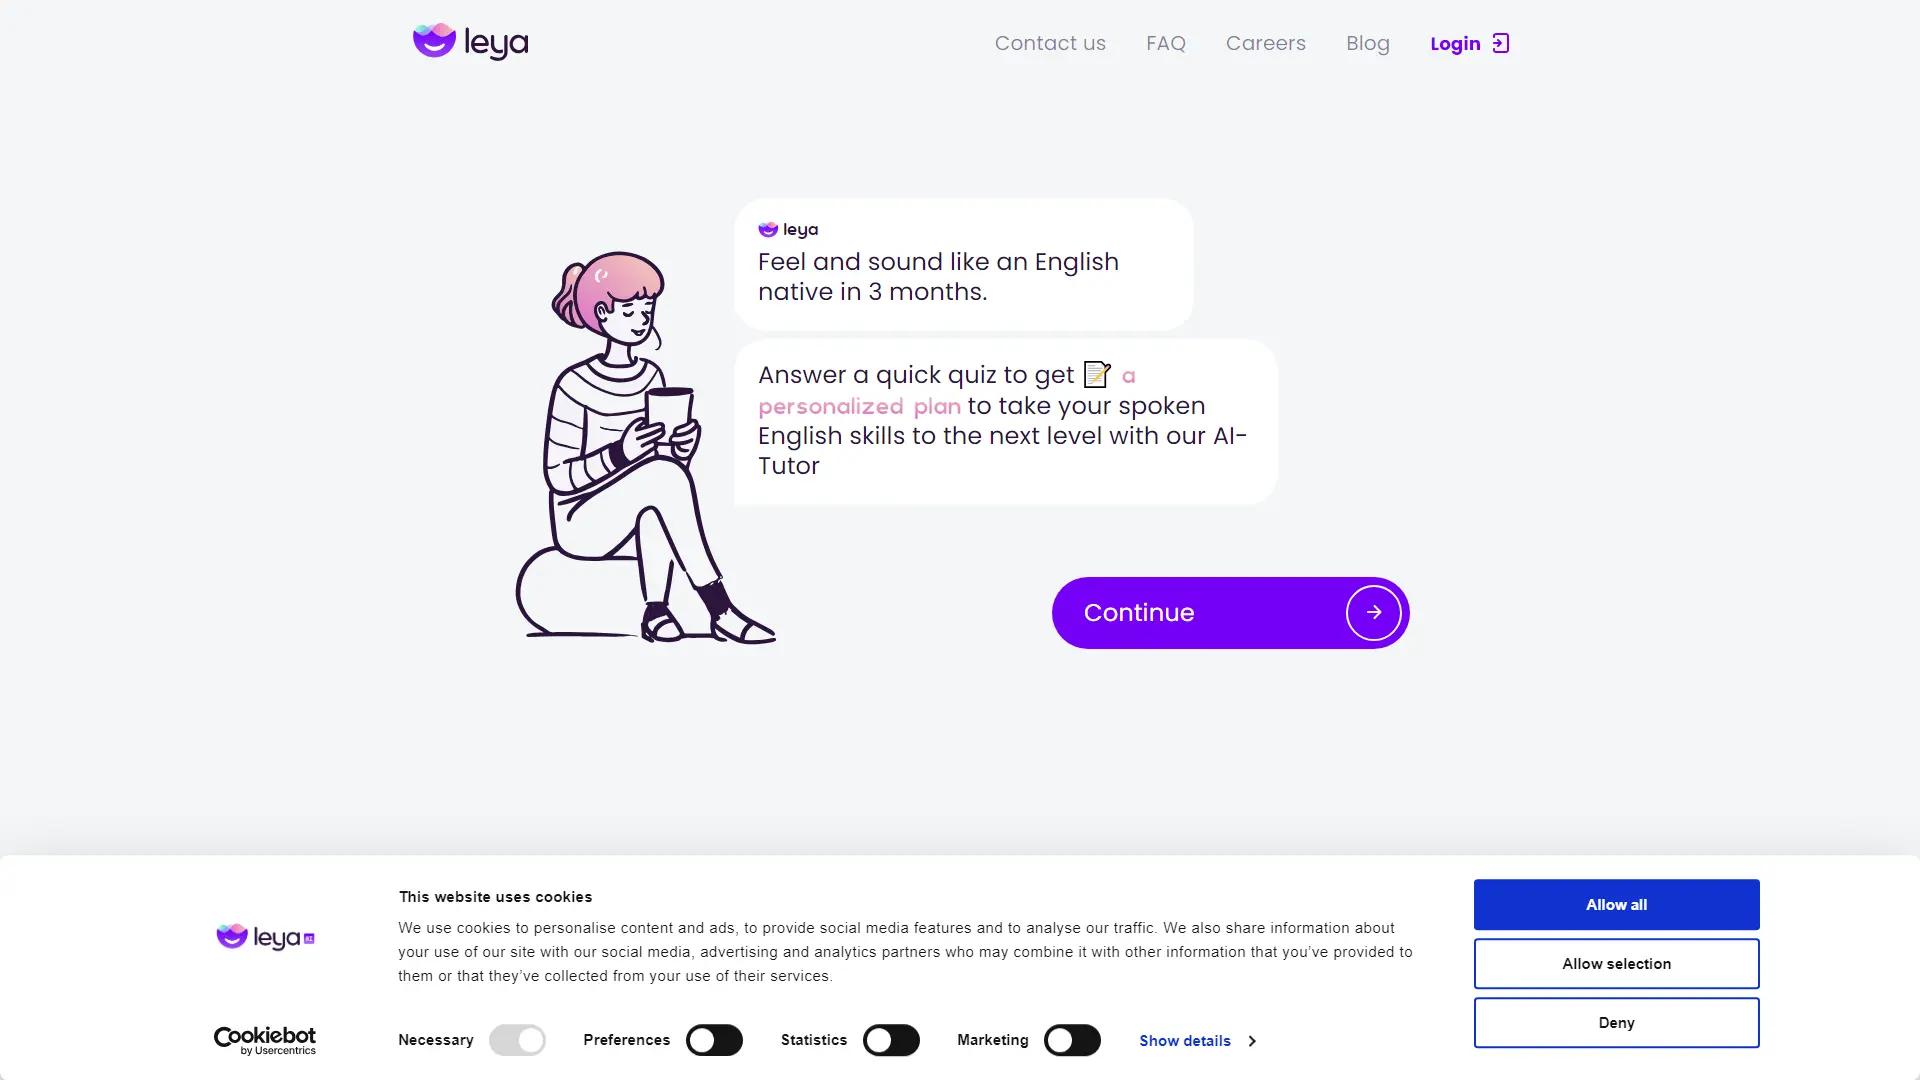This screenshot has width=1920, height=1080.
Task: Click the login arrow icon
Action: point(1500,43)
